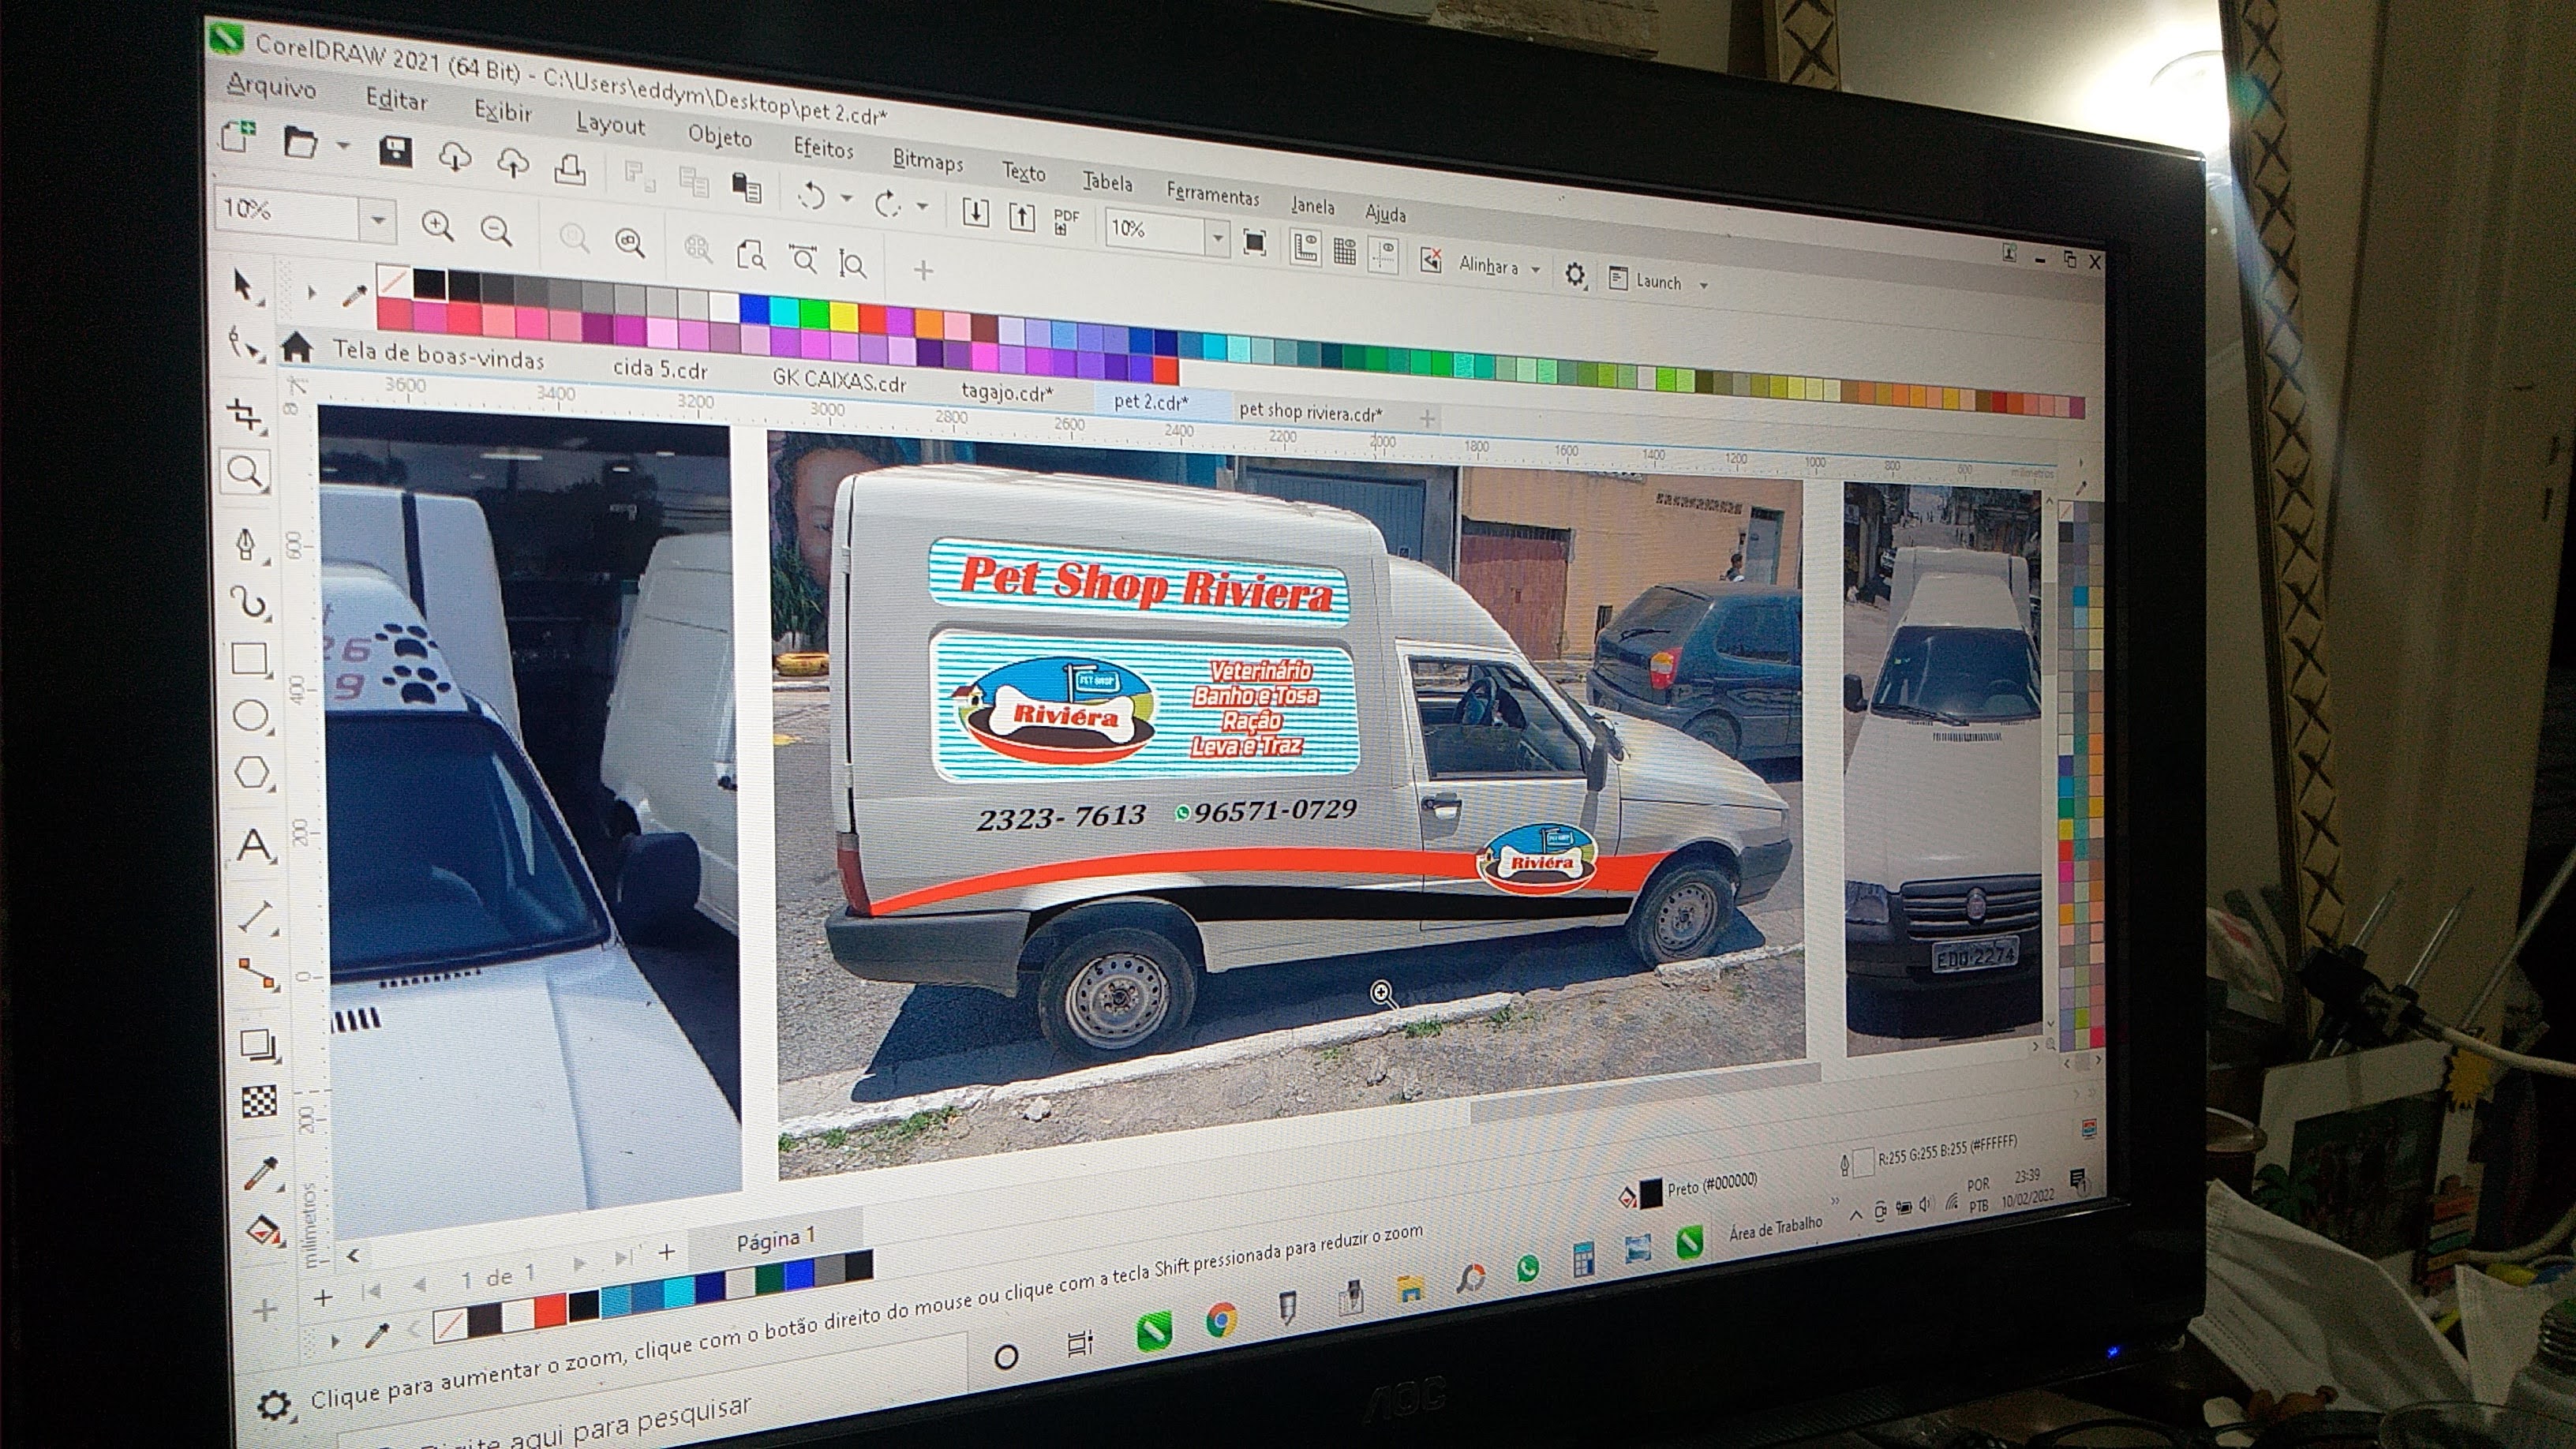Click the Full-Screen Preview icon
The image size is (2576, 1449).
1254,242
